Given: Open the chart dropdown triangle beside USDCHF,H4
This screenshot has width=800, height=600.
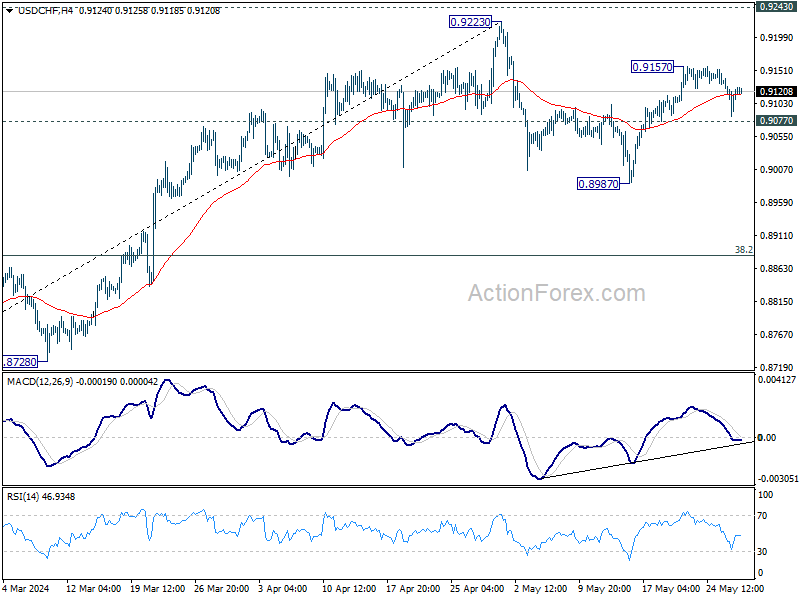Looking at the screenshot, I should pos(10,11).
